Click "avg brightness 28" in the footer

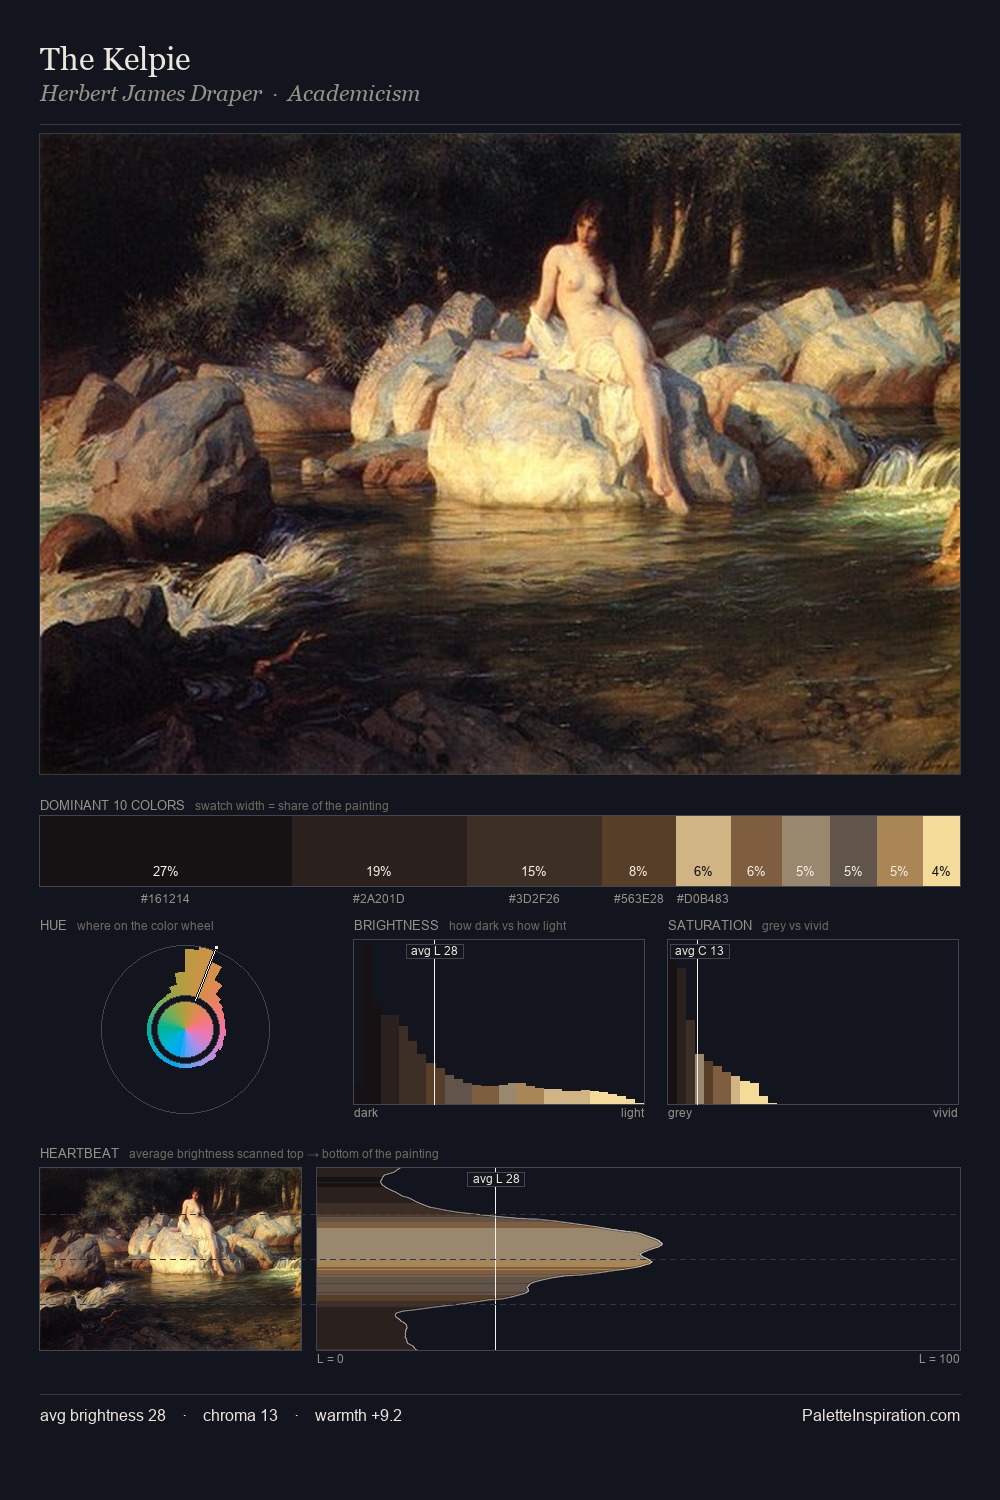pos(103,1416)
